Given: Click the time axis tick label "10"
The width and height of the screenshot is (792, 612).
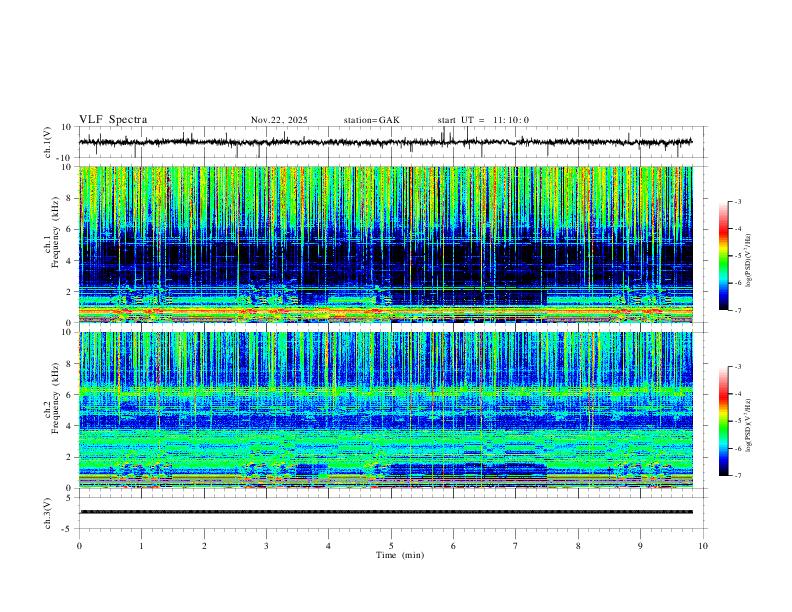Looking at the screenshot, I should (x=703, y=546).
